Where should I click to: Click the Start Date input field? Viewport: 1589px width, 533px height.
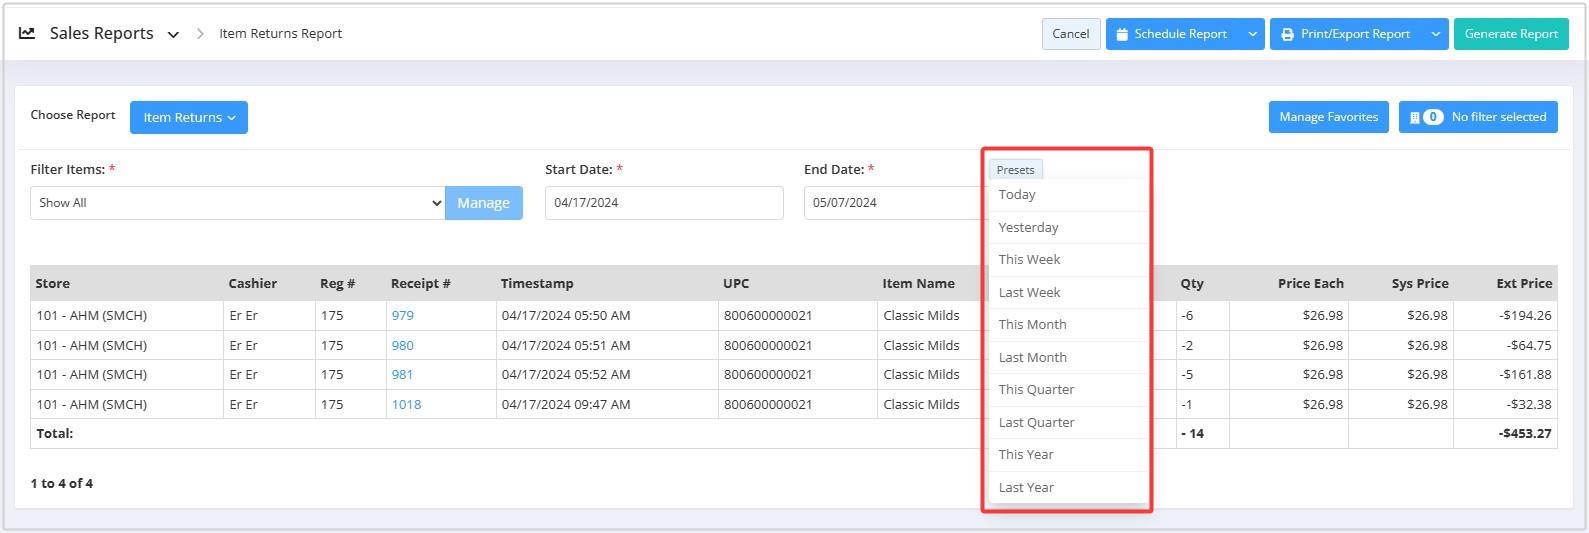pyautogui.click(x=663, y=203)
